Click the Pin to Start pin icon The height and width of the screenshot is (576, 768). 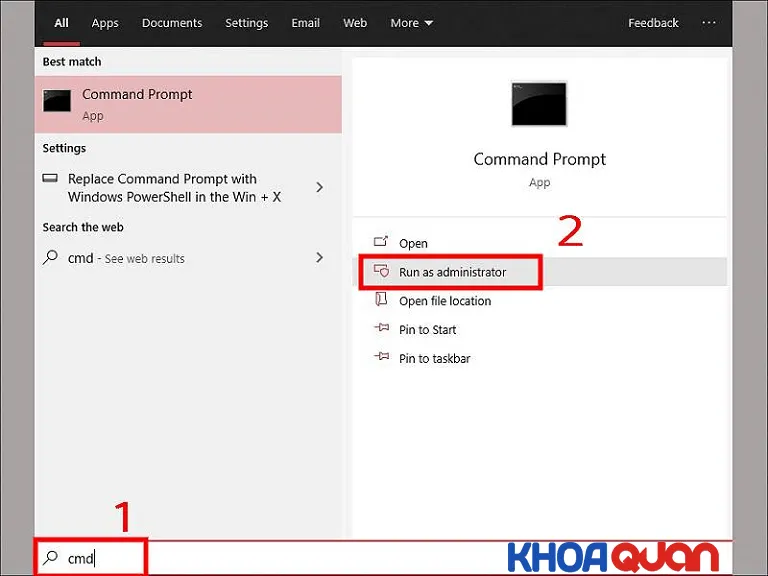382,327
